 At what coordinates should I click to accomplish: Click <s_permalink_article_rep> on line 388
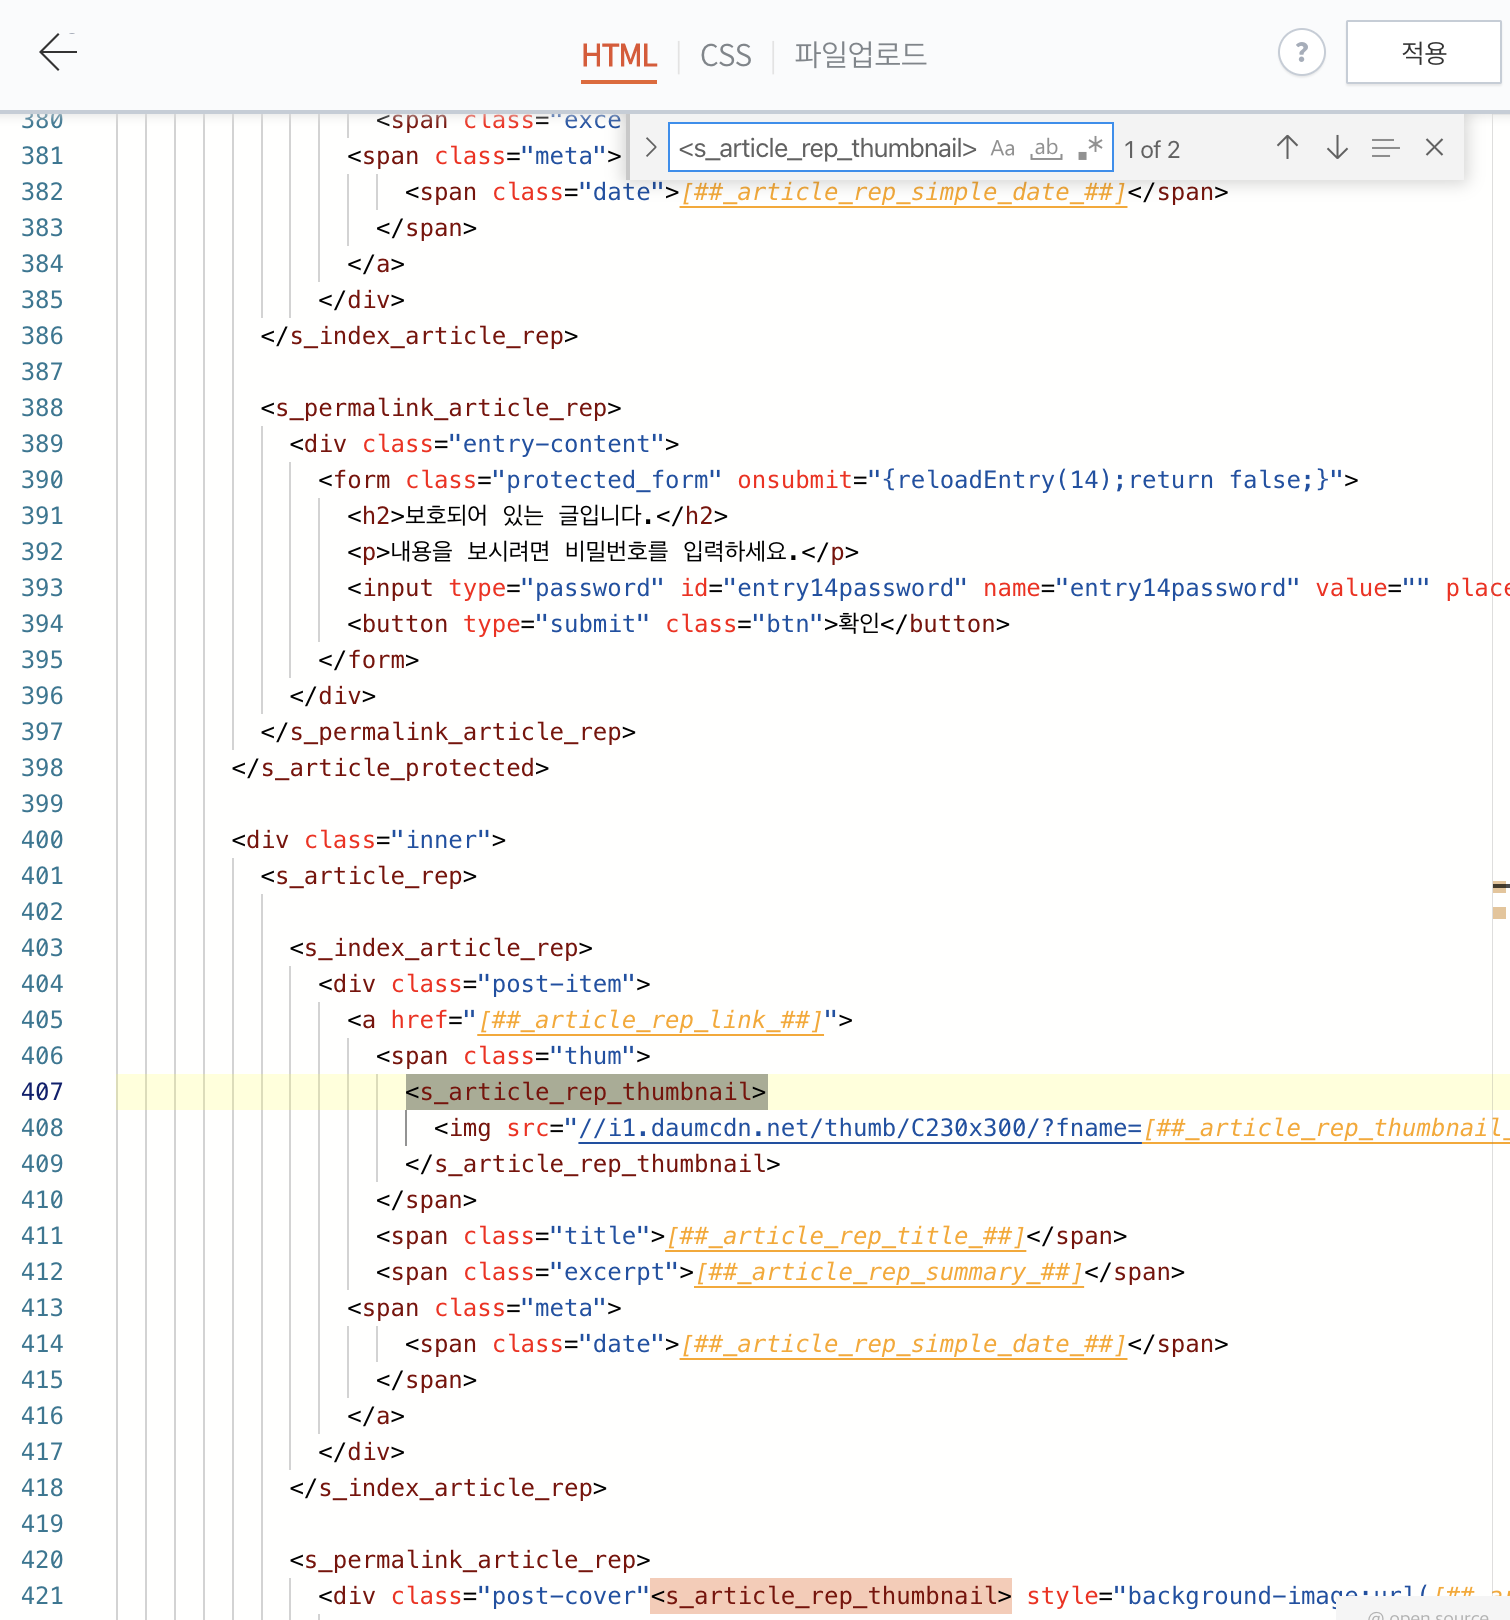click(x=441, y=408)
